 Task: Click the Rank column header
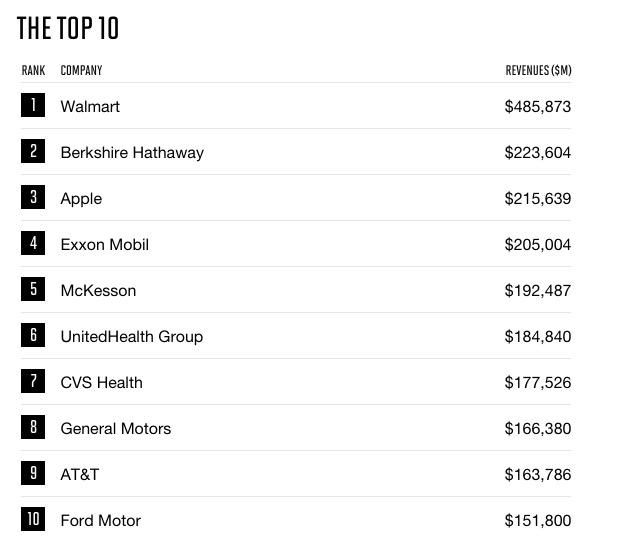tap(33, 71)
